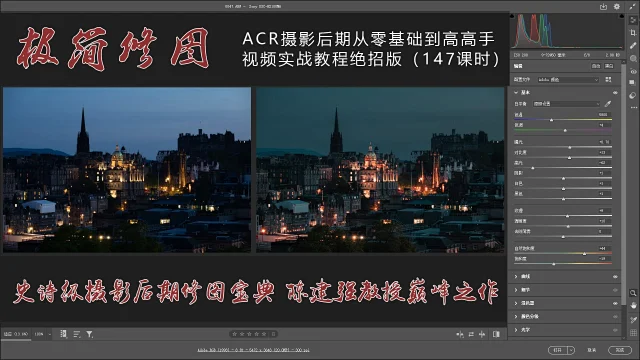This screenshot has width=640, height=360.
Task: Click the filter funnel icon
Action: [89, 334]
